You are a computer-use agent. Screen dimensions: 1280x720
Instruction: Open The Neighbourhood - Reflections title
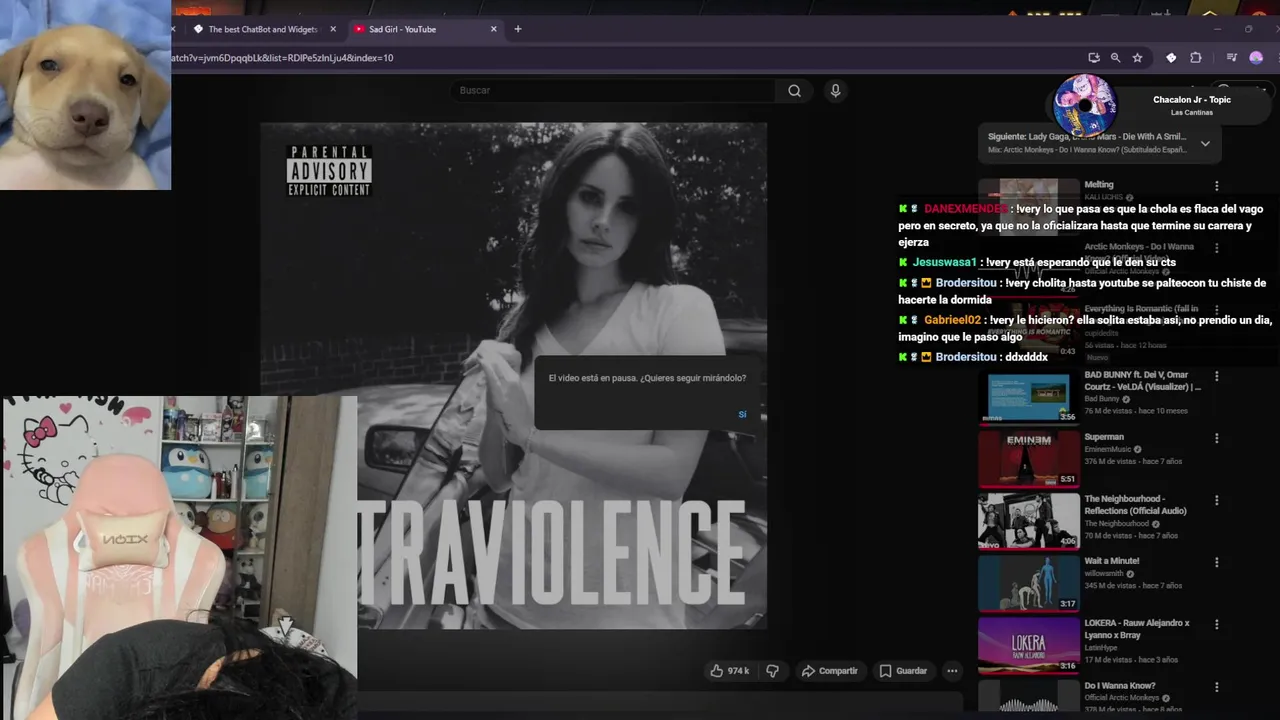[1136, 505]
